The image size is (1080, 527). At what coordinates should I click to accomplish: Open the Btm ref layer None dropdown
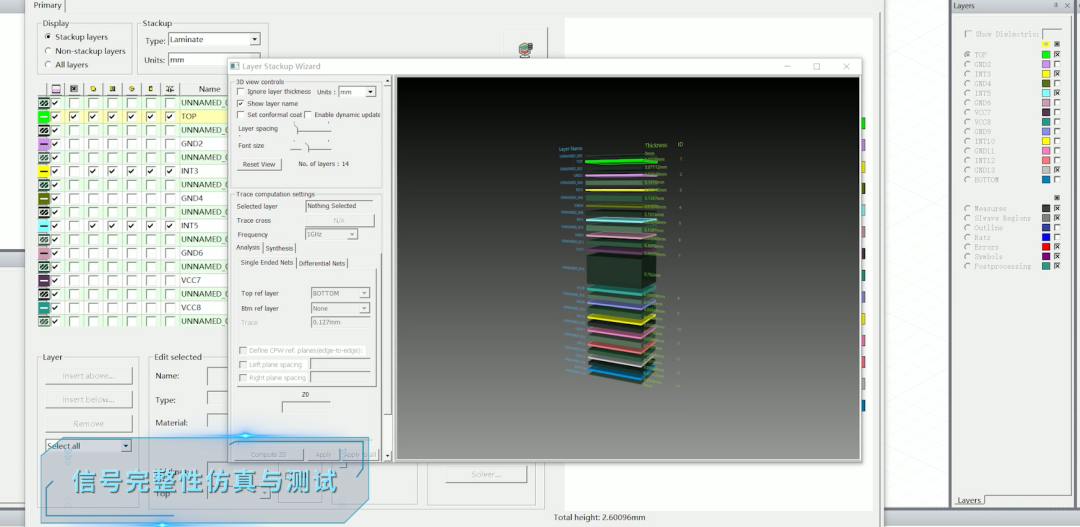coord(364,309)
